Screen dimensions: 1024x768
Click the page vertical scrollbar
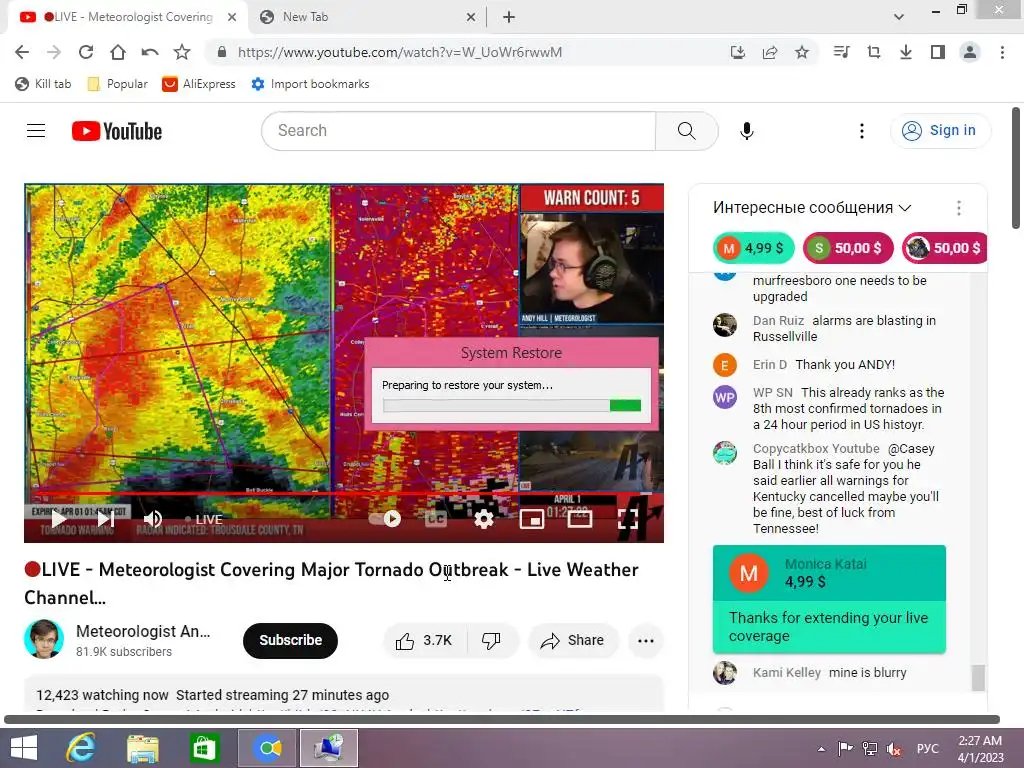(1016, 168)
